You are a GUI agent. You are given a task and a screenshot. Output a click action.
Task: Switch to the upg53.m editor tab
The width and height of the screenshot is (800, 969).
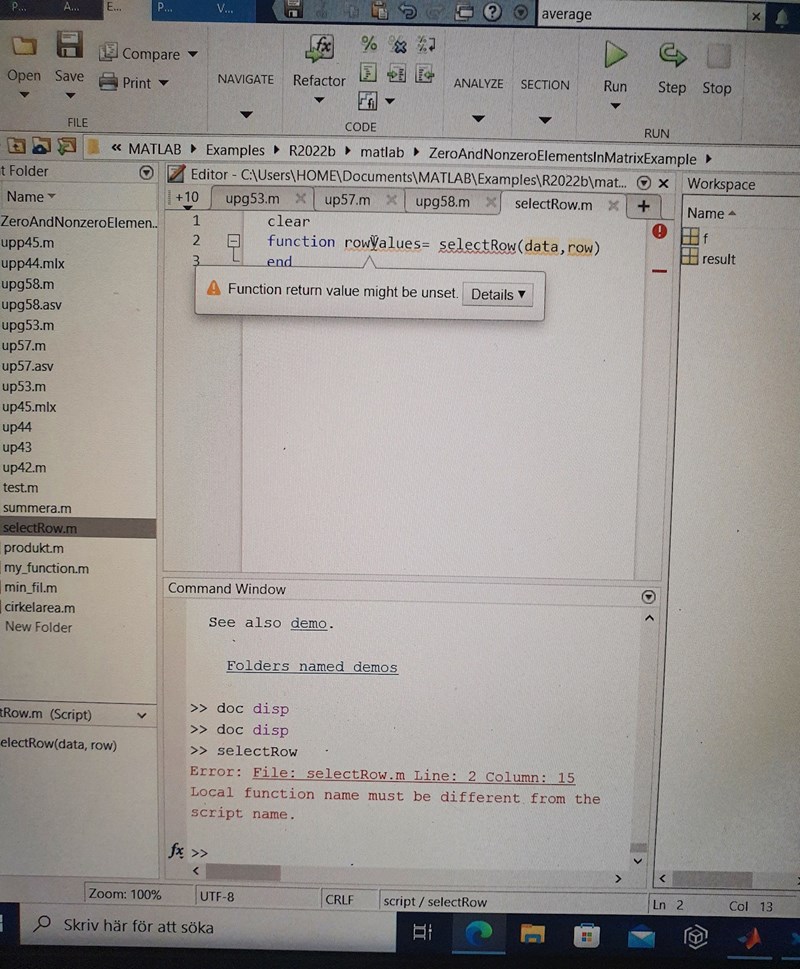tap(252, 199)
